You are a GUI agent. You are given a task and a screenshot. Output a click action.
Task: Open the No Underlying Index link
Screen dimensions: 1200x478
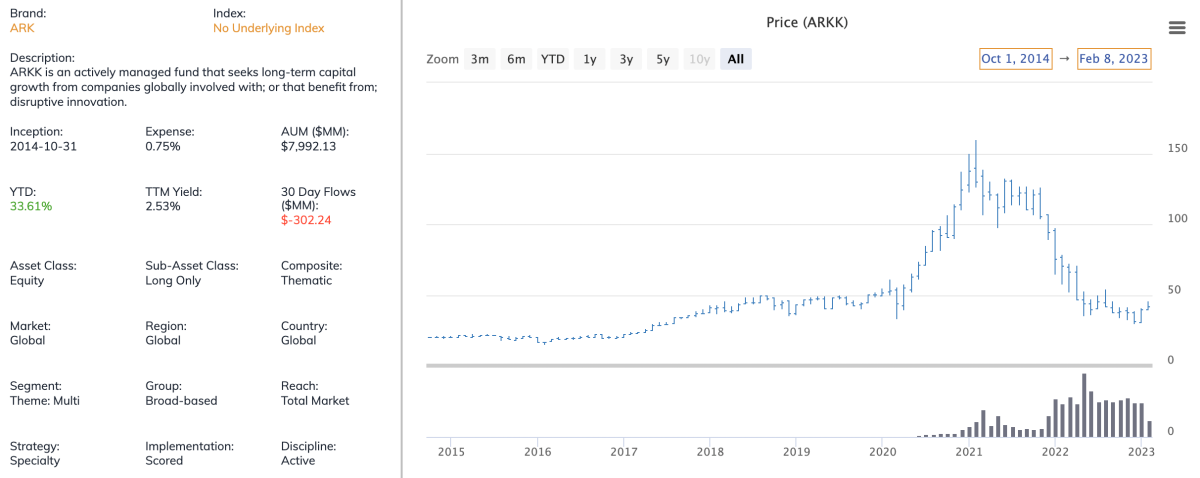[269, 28]
